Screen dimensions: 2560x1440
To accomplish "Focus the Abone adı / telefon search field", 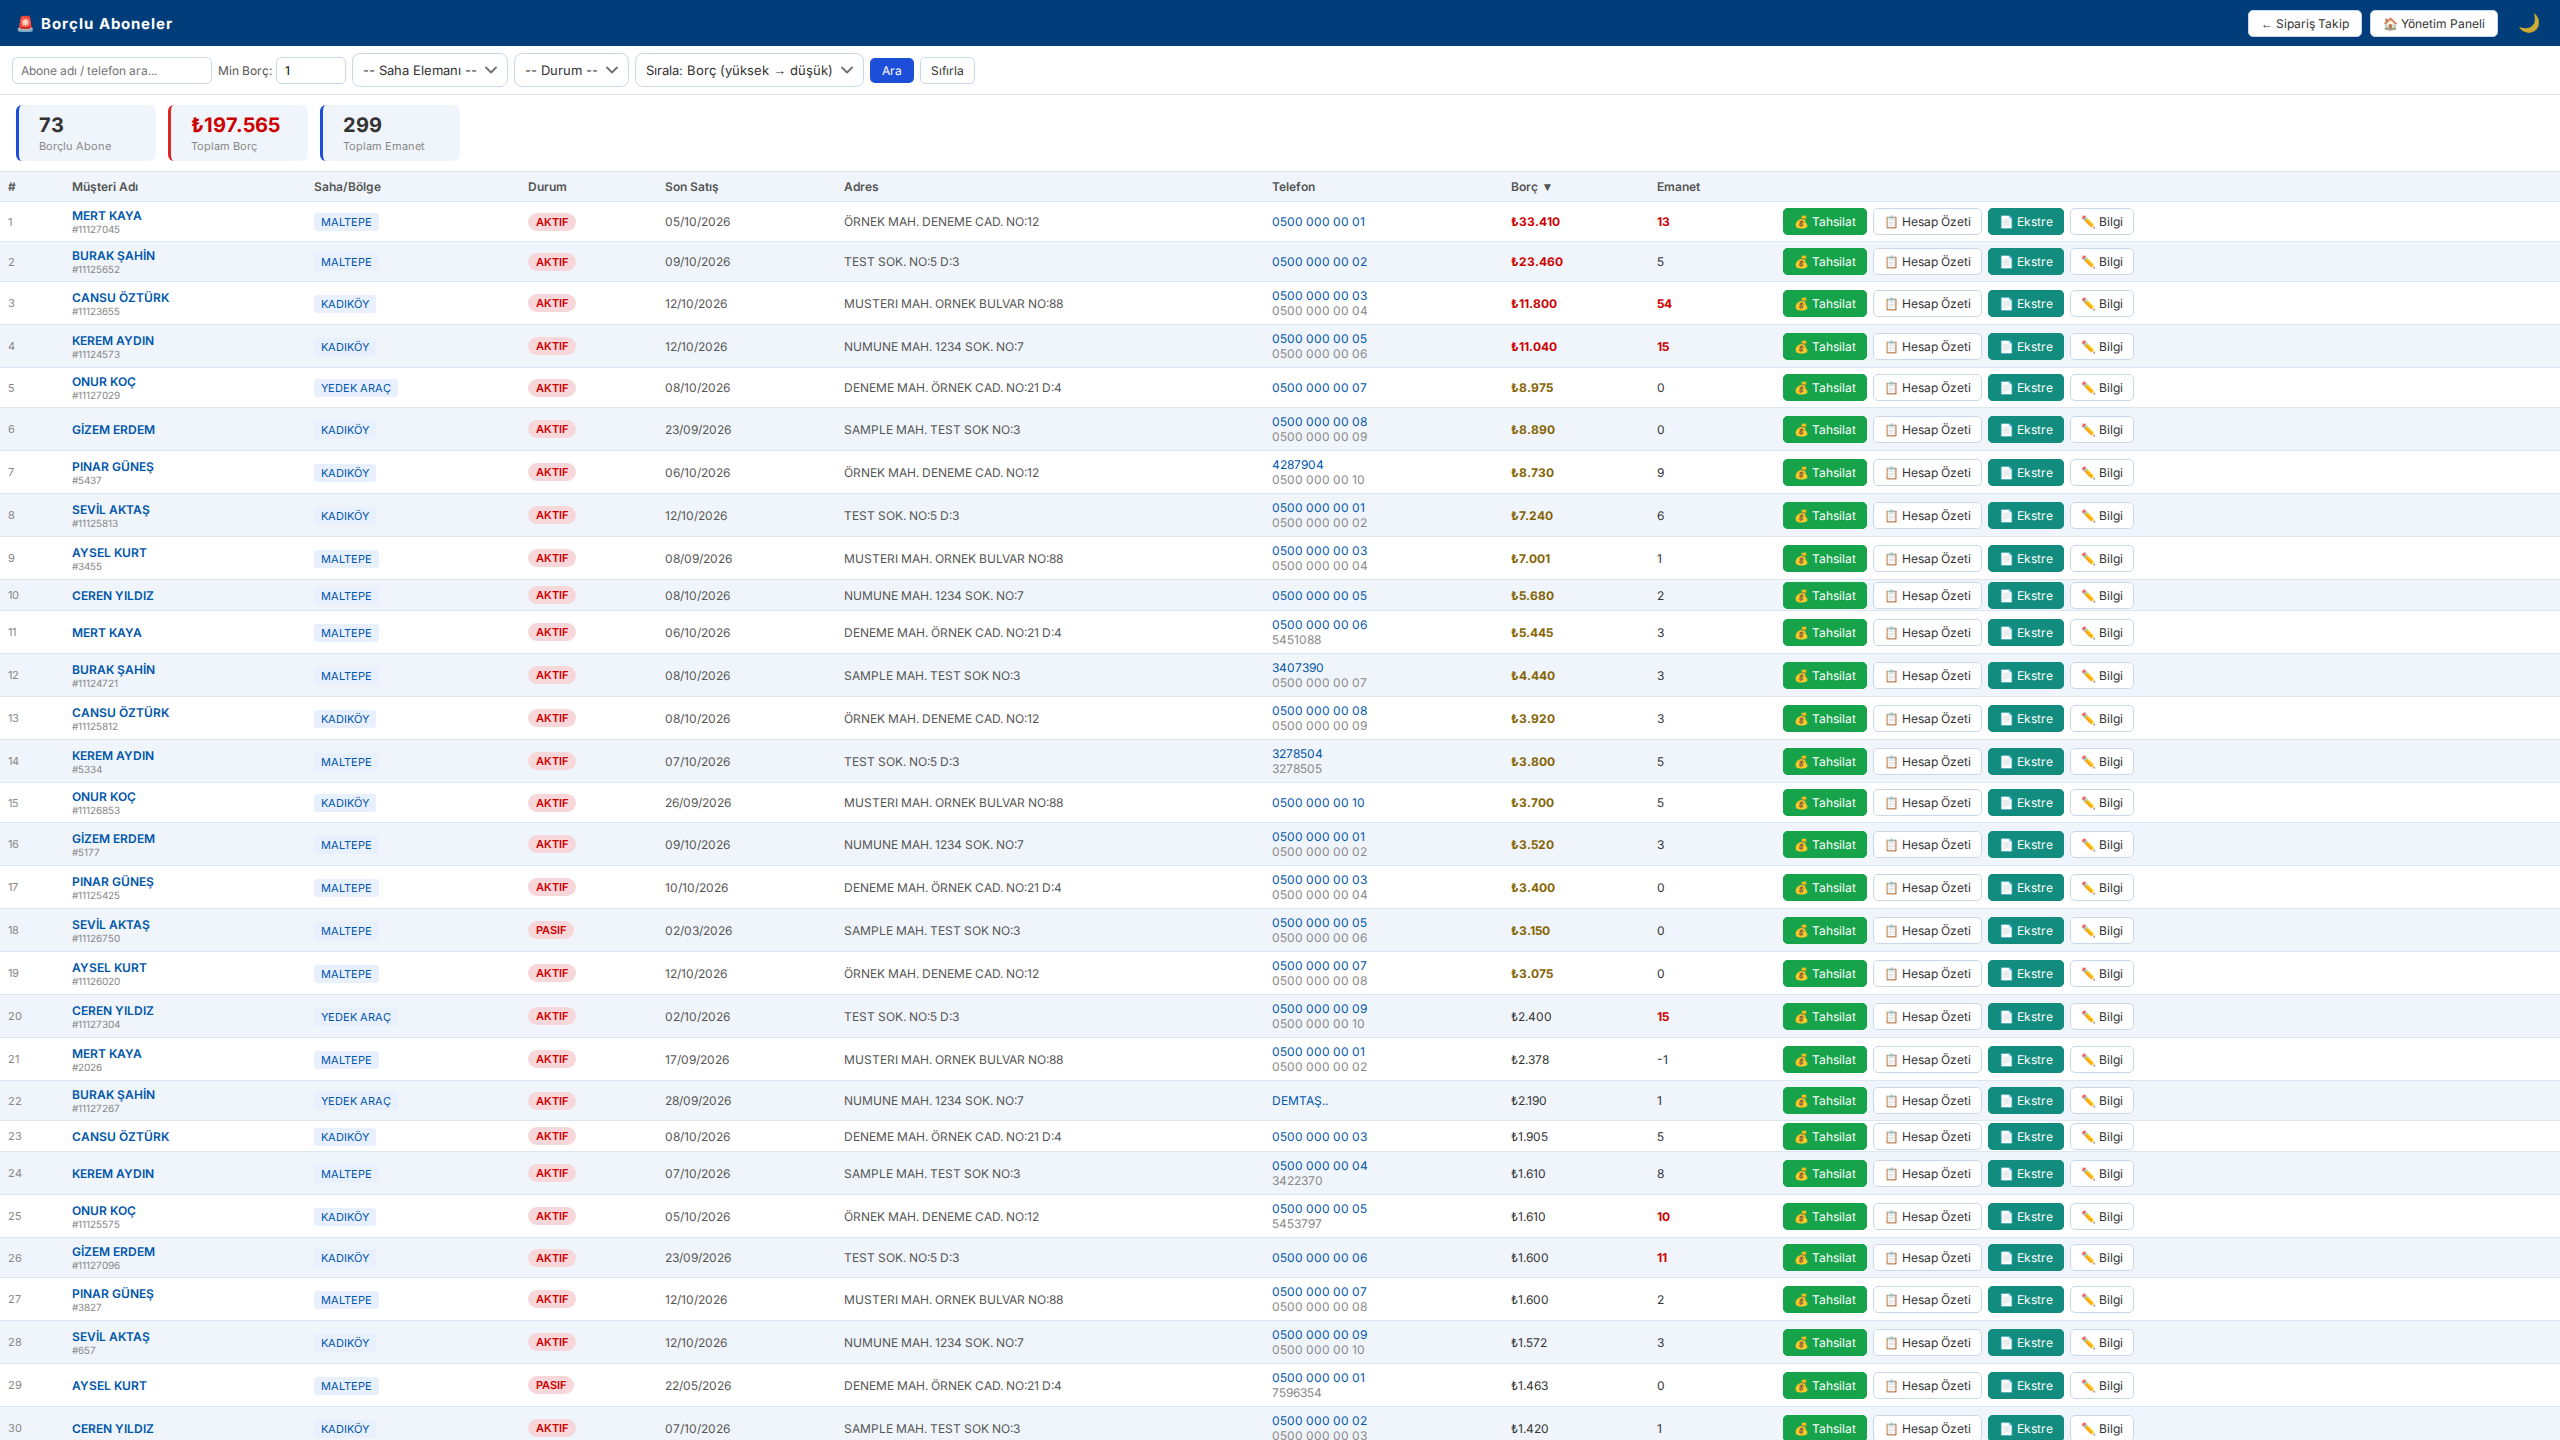I will (x=111, y=70).
